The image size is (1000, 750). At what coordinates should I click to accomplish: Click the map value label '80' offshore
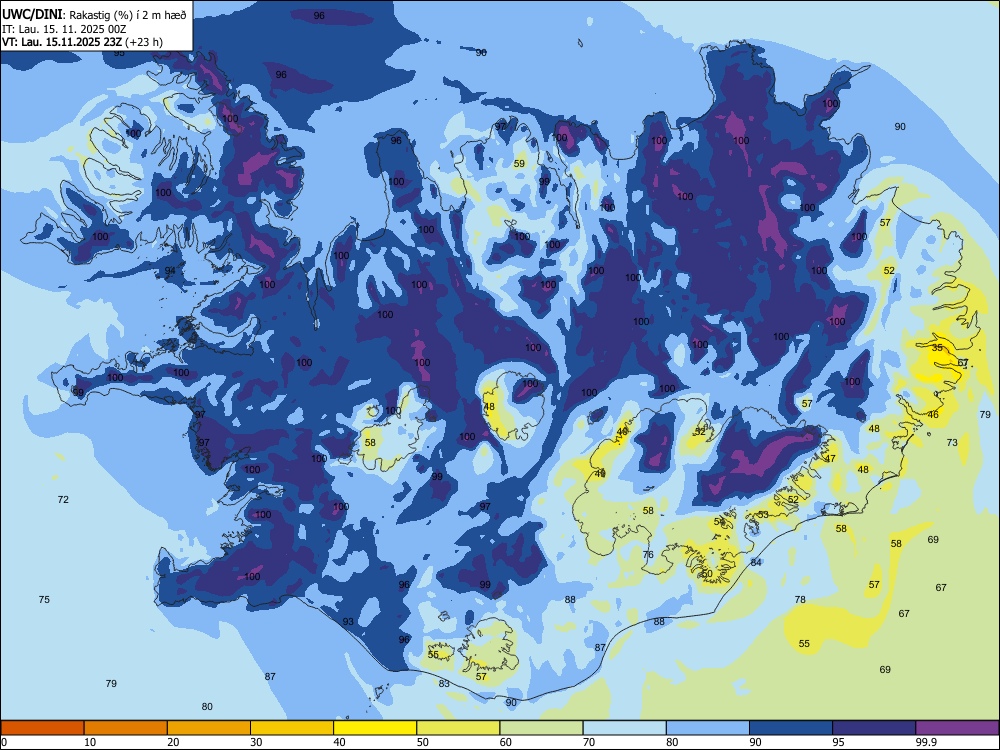[x=207, y=707]
